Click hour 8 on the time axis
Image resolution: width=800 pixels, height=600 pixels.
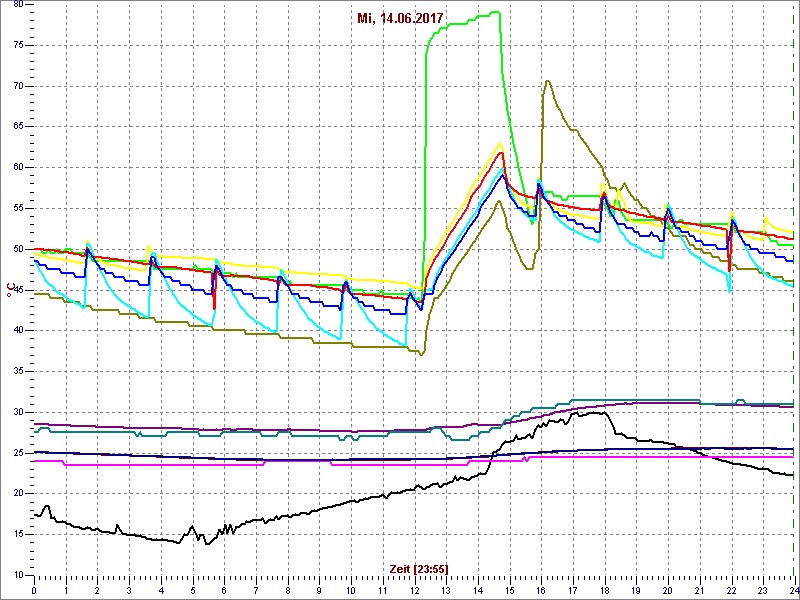[288, 590]
